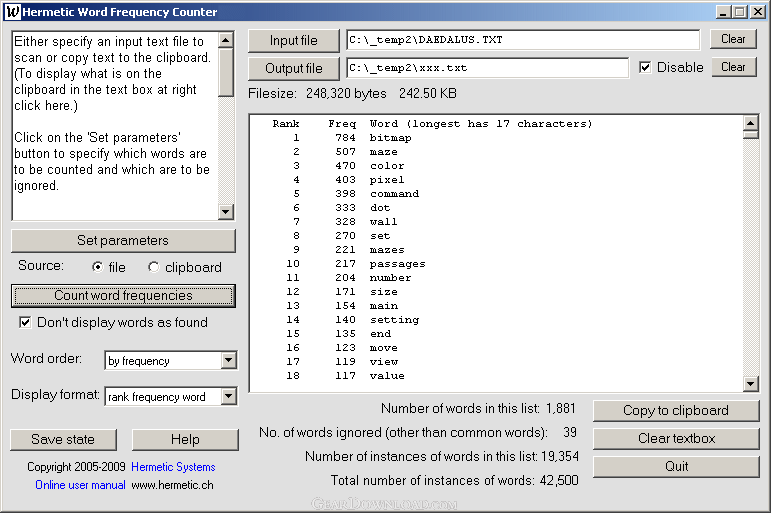Viewport: 771px width, 513px height.
Task: Clear the input file path
Action: [x=733, y=39]
